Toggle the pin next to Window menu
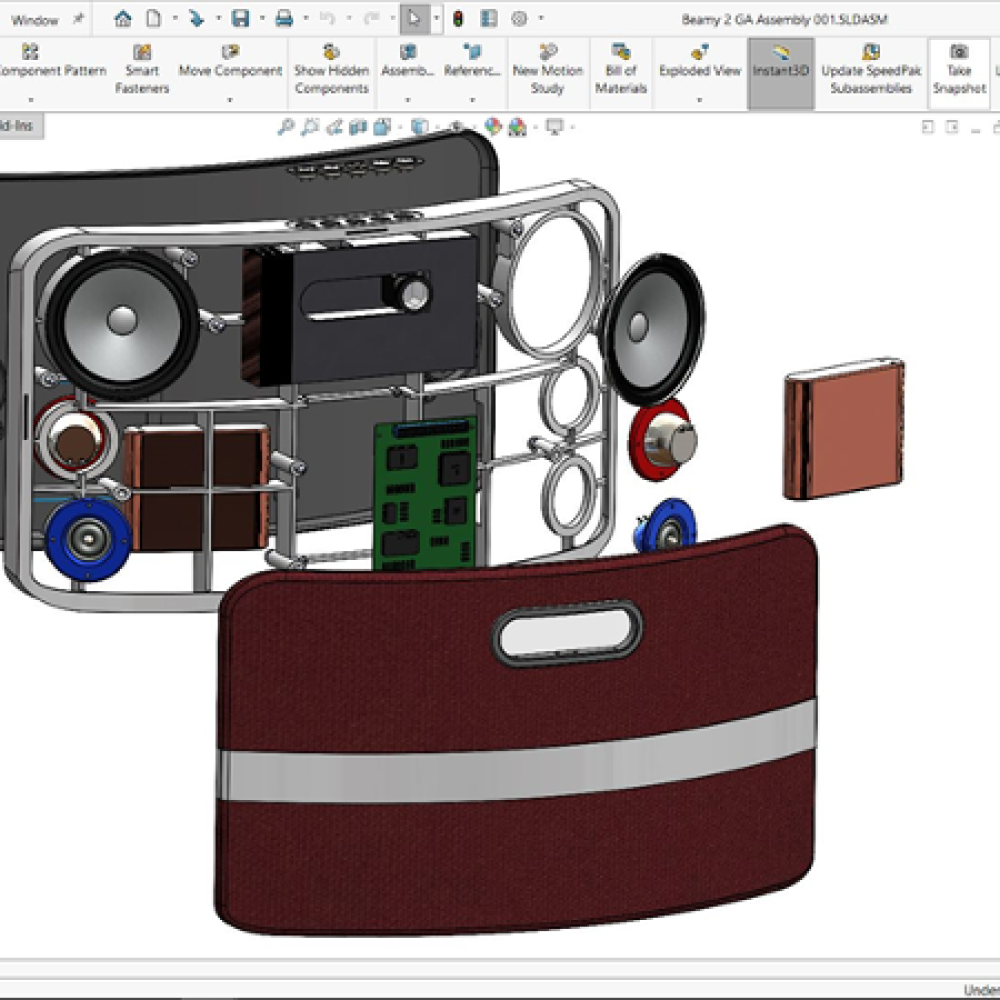 [x=79, y=19]
